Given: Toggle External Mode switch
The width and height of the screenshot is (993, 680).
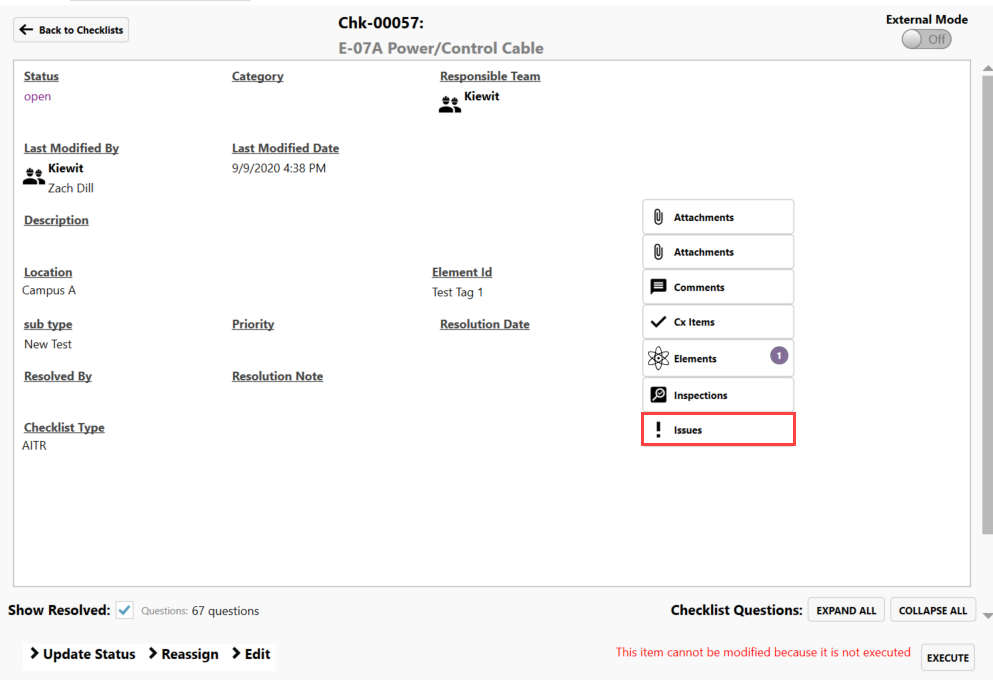Looking at the screenshot, I should [x=926, y=39].
